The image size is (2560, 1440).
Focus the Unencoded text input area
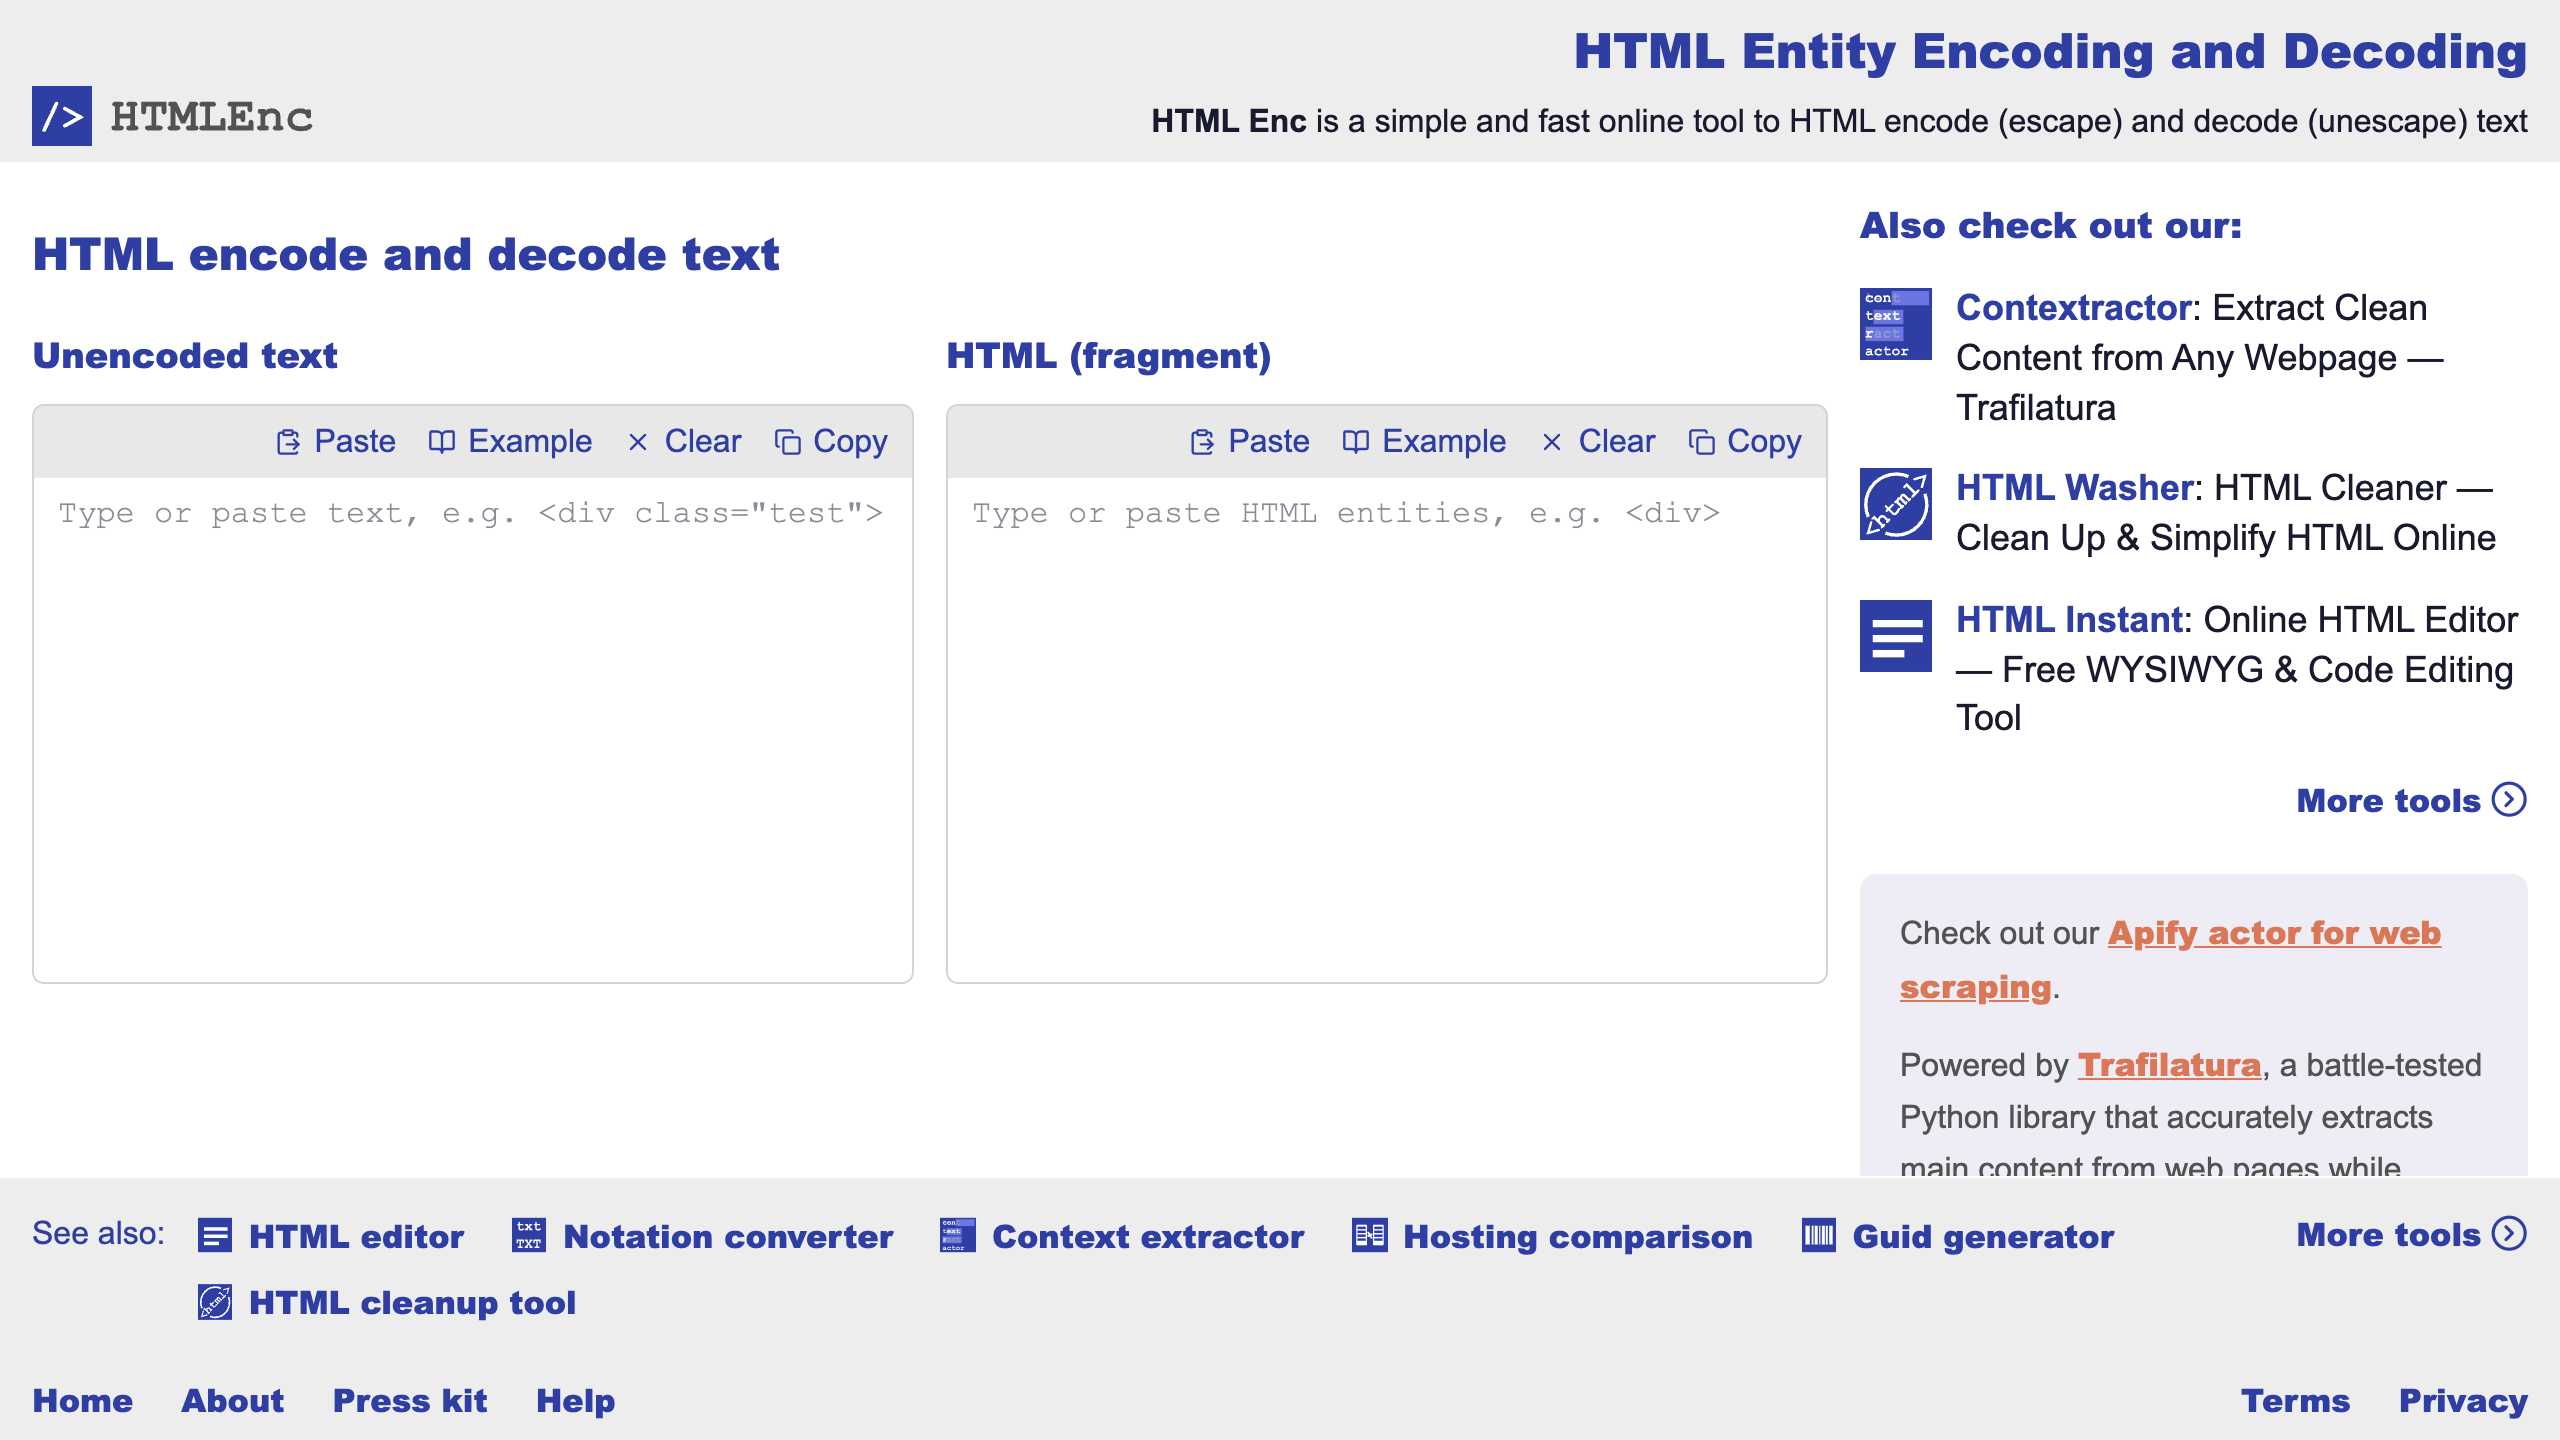472,730
